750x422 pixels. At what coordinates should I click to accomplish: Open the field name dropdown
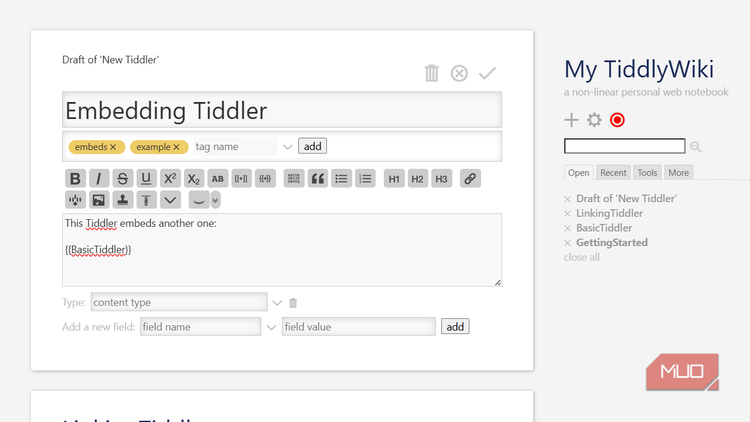pyautogui.click(x=271, y=327)
